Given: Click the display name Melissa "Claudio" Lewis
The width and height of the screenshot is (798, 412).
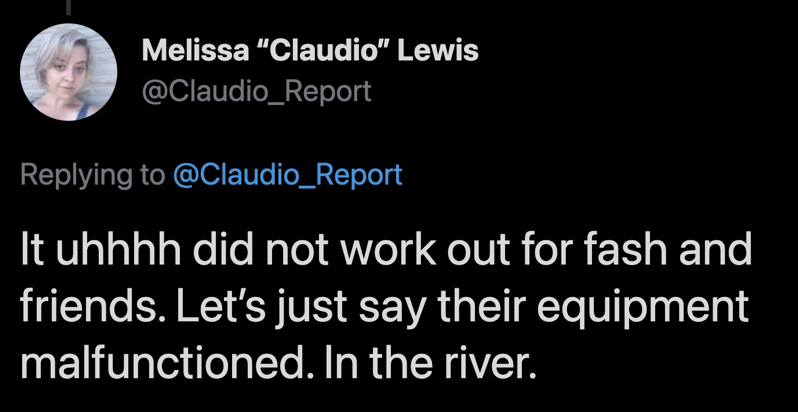Looking at the screenshot, I should (310, 50).
